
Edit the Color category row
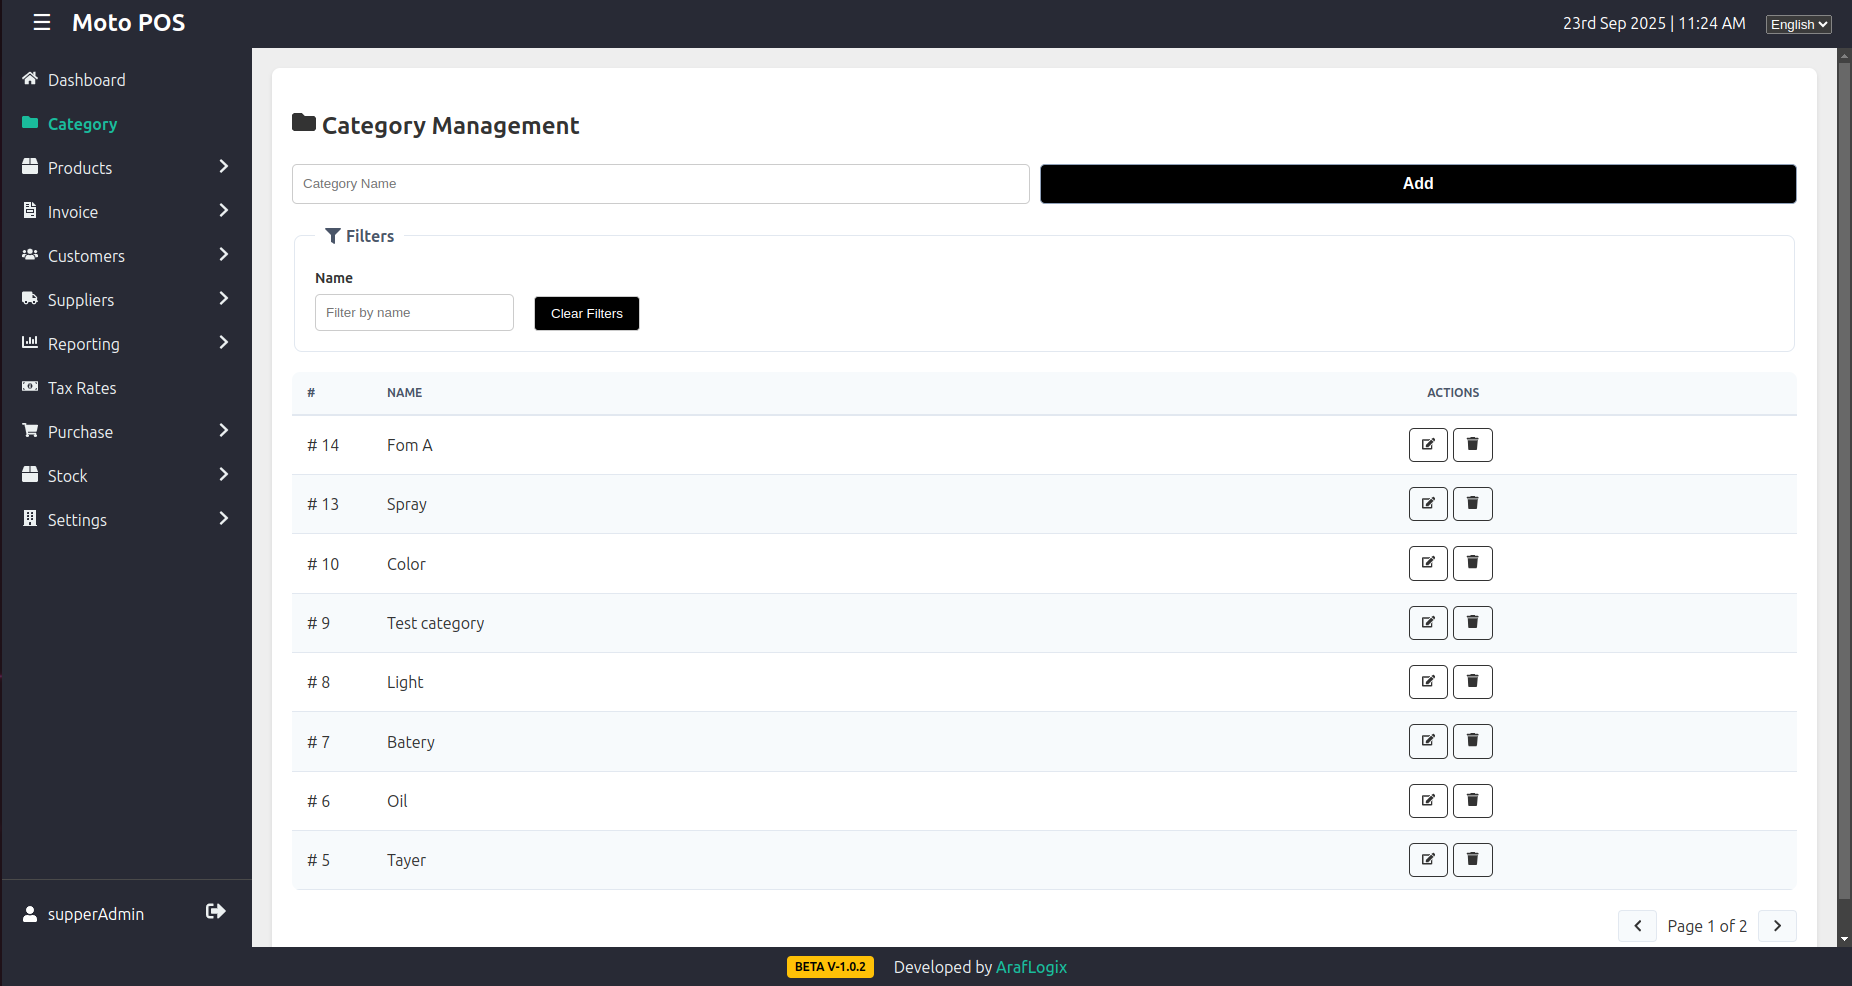[1428, 564]
